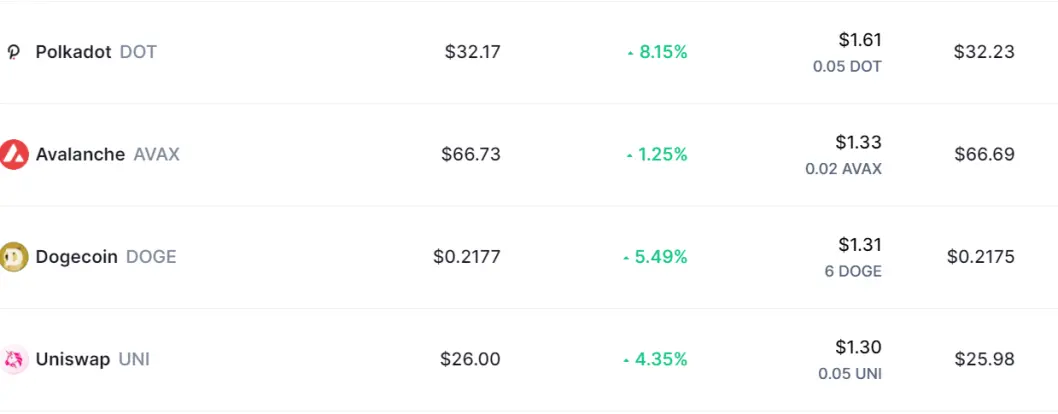The width and height of the screenshot is (1058, 414).
Task: Click the green up arrow beside 4.35%
Action: point(626,360)
